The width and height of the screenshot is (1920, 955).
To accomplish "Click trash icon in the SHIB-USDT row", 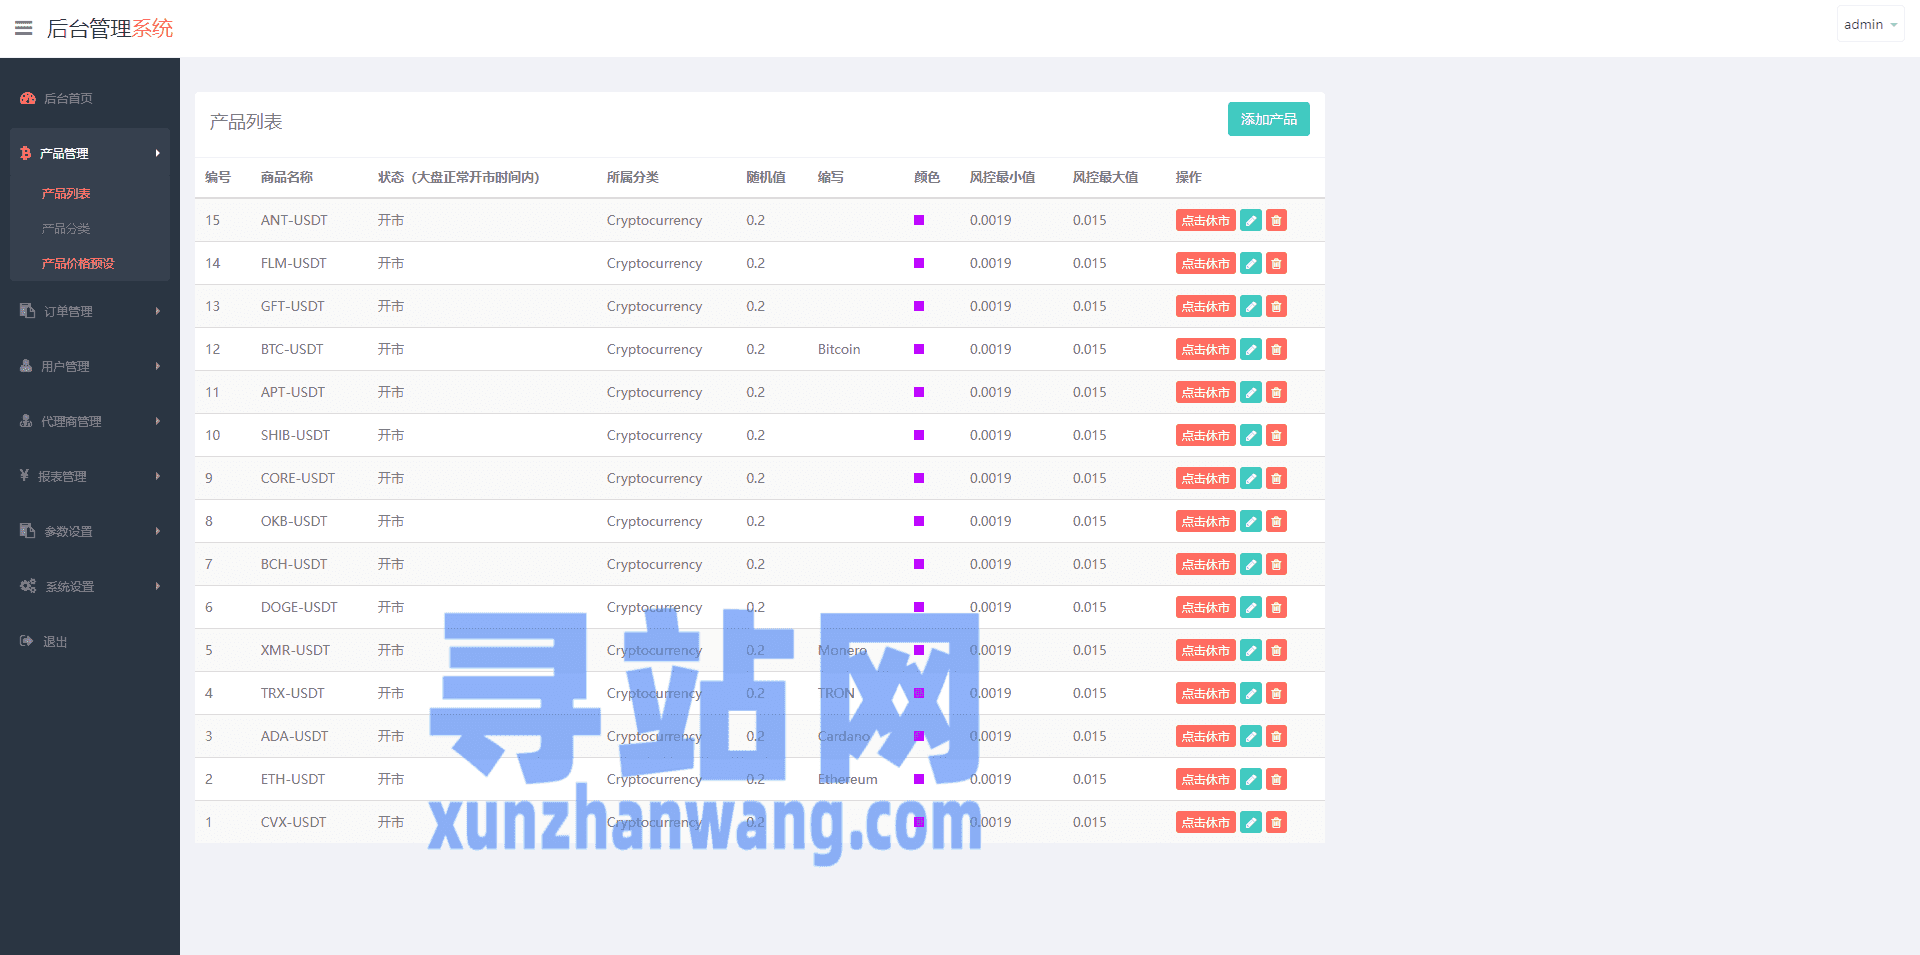I will 1276,435.
